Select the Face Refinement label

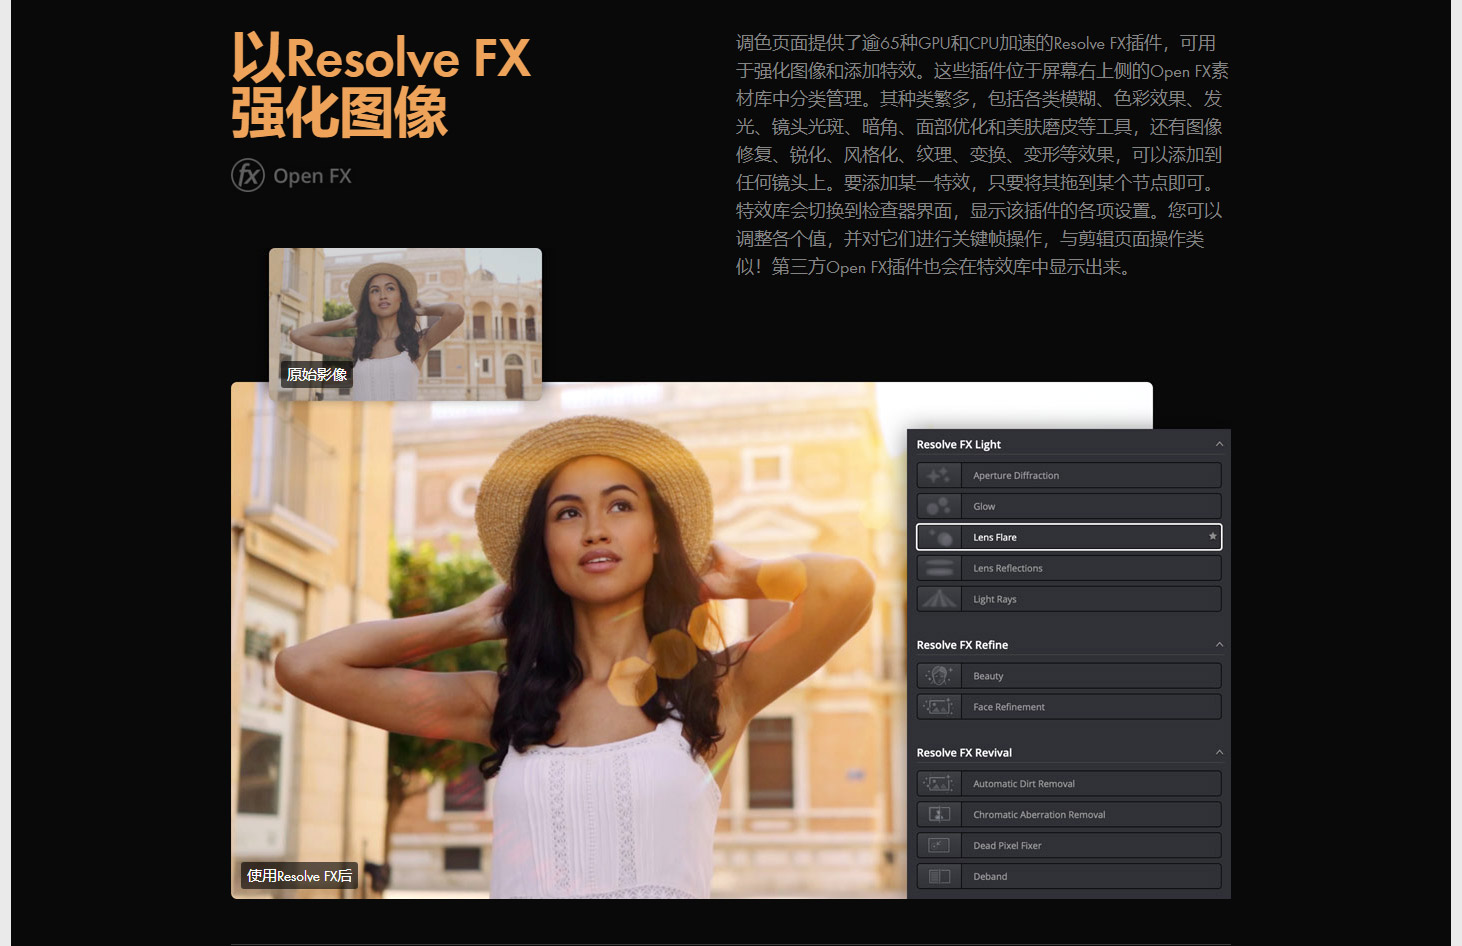1009,707
